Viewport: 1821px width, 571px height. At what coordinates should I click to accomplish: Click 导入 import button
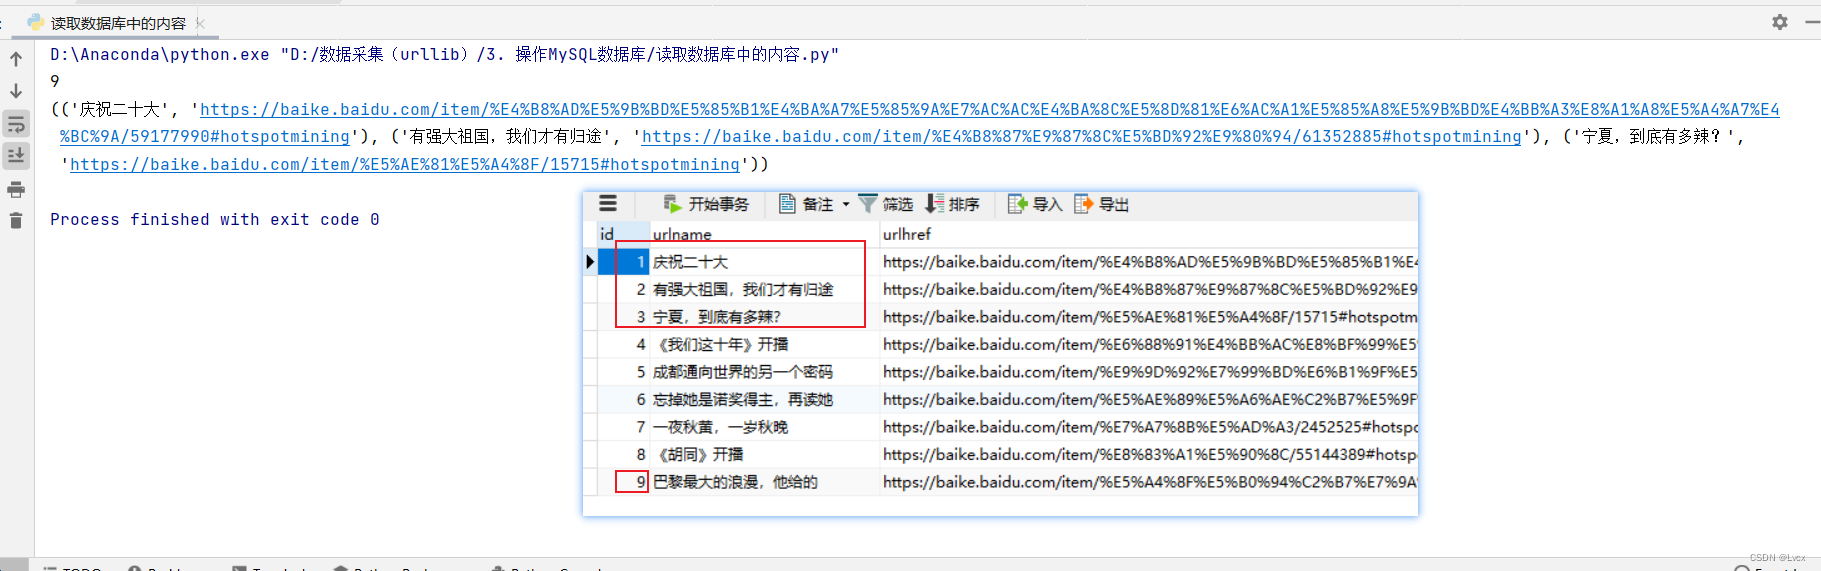tap(1035, 204)
